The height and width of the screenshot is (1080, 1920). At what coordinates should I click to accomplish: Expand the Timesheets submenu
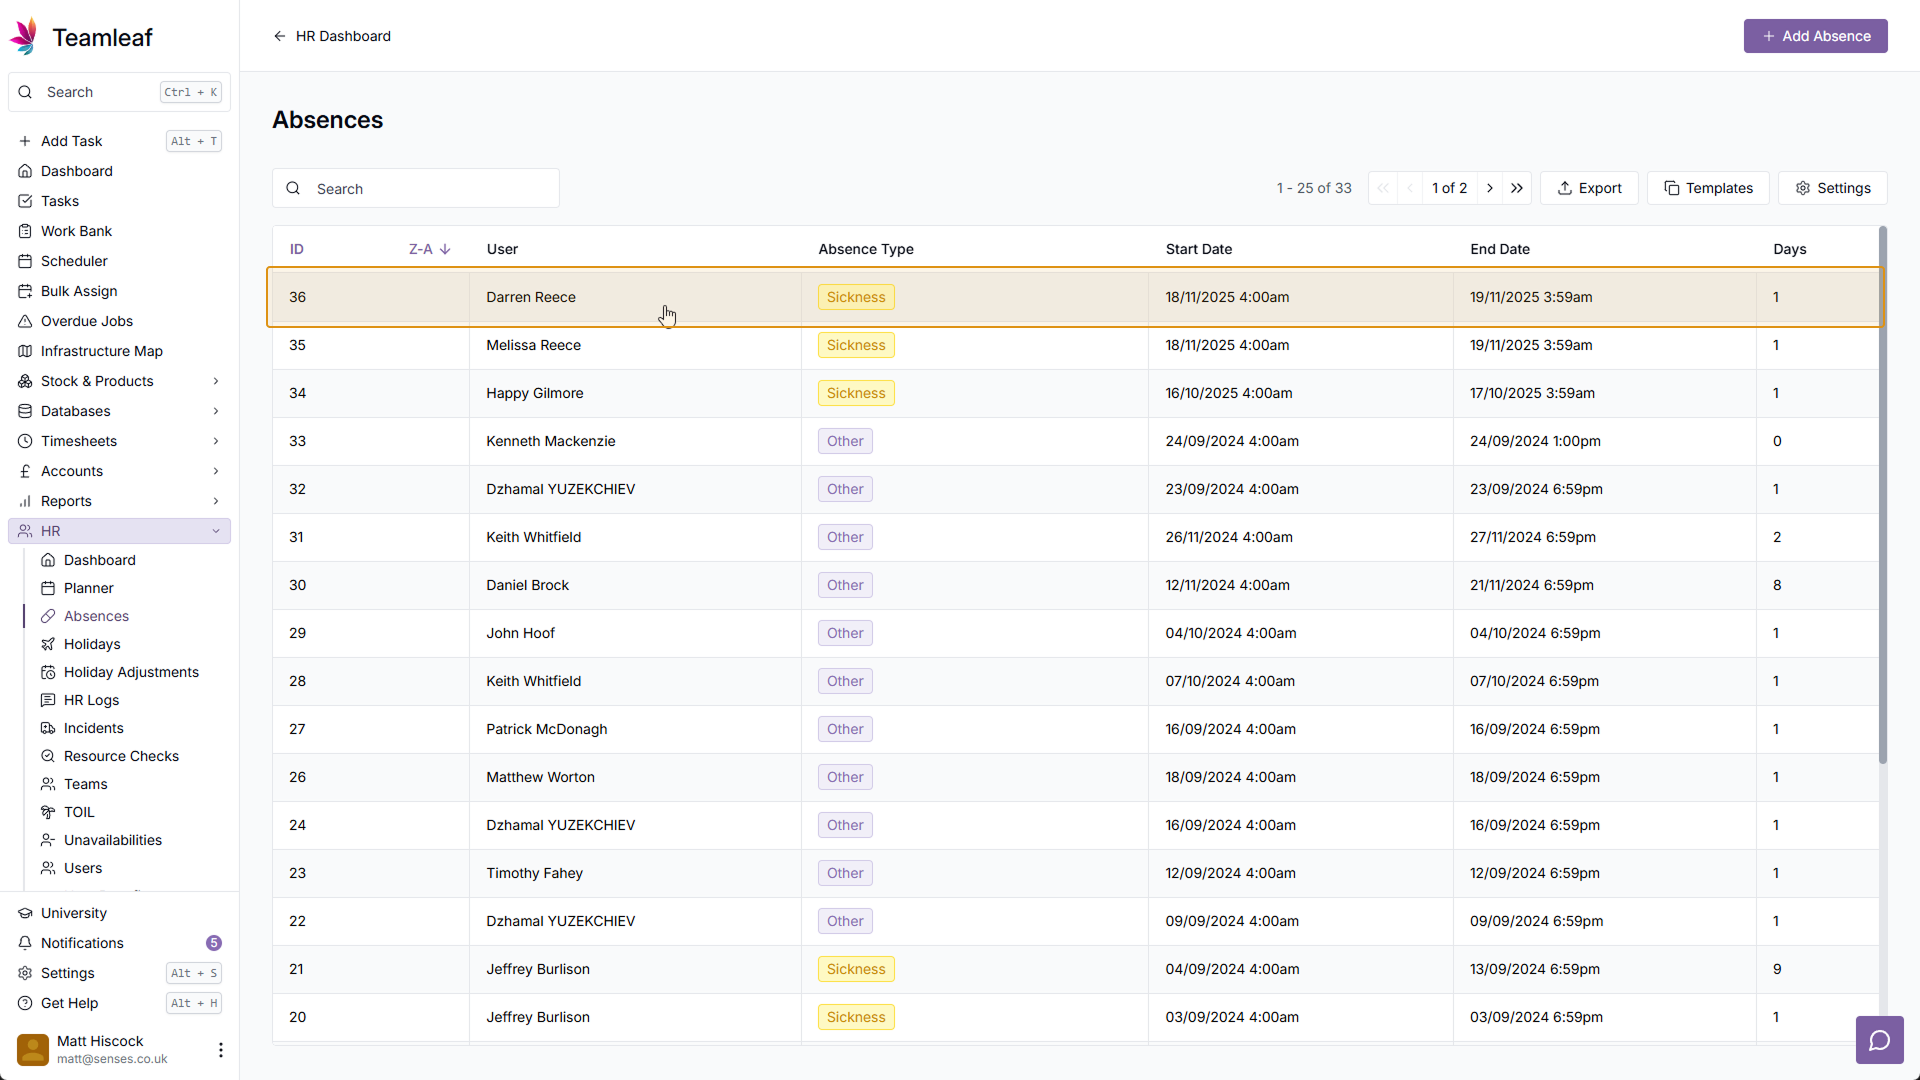click(x=216, y=441)
